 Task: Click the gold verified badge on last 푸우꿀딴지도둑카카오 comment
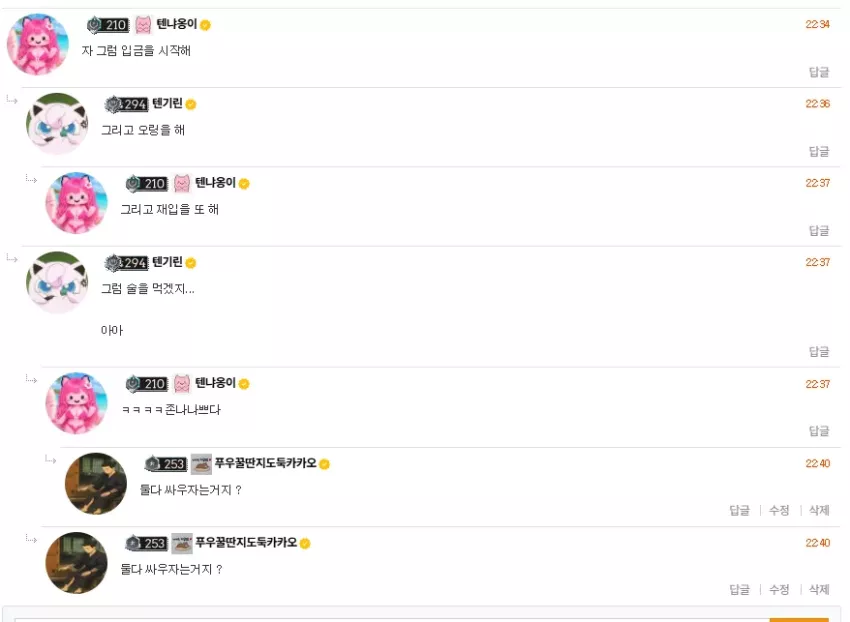[305, 543]
